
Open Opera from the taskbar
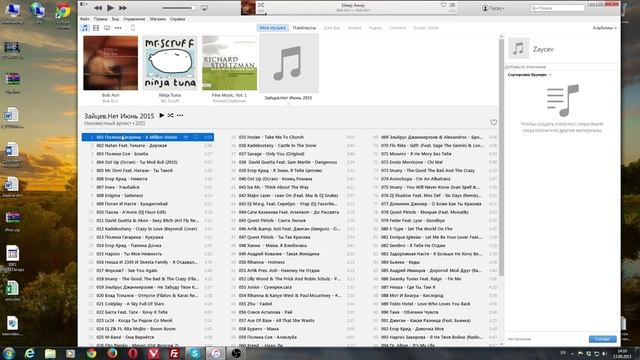(x=133, y=353)
